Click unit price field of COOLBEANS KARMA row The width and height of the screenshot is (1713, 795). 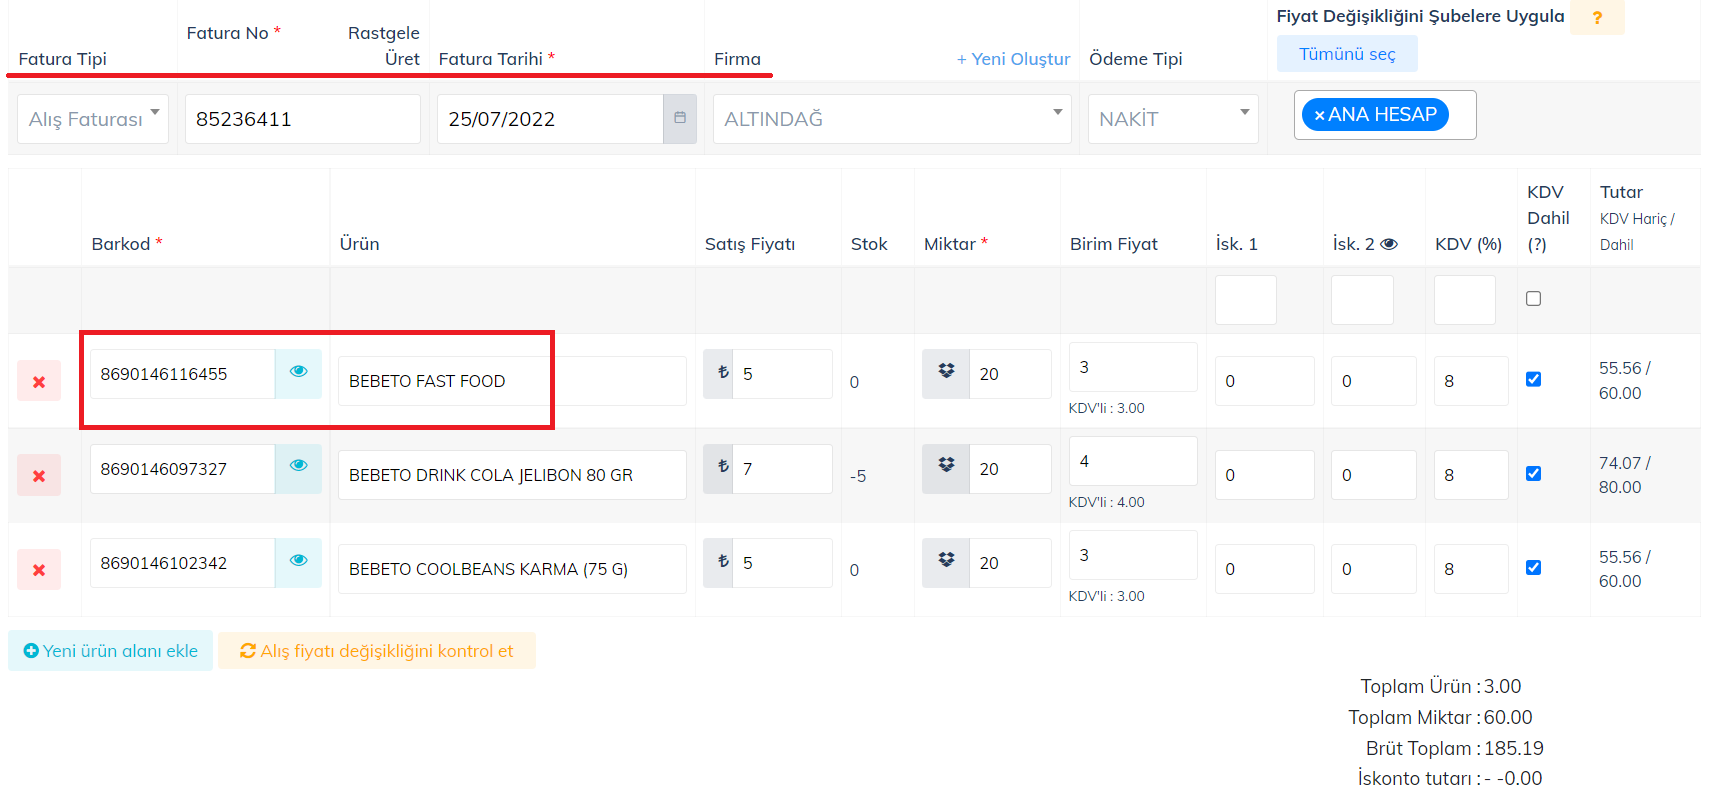coord(1133,555)
